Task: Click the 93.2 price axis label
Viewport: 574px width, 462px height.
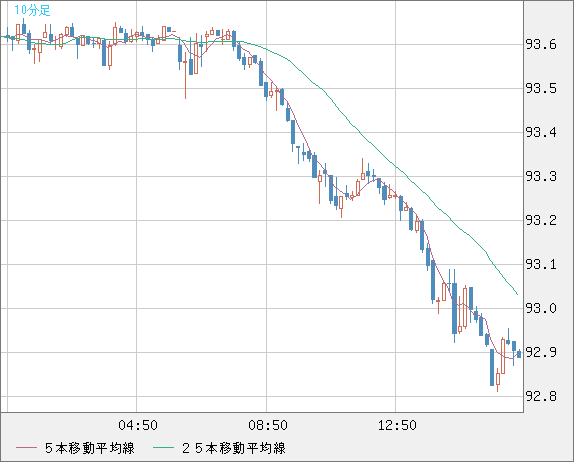Action: [541, 220]
